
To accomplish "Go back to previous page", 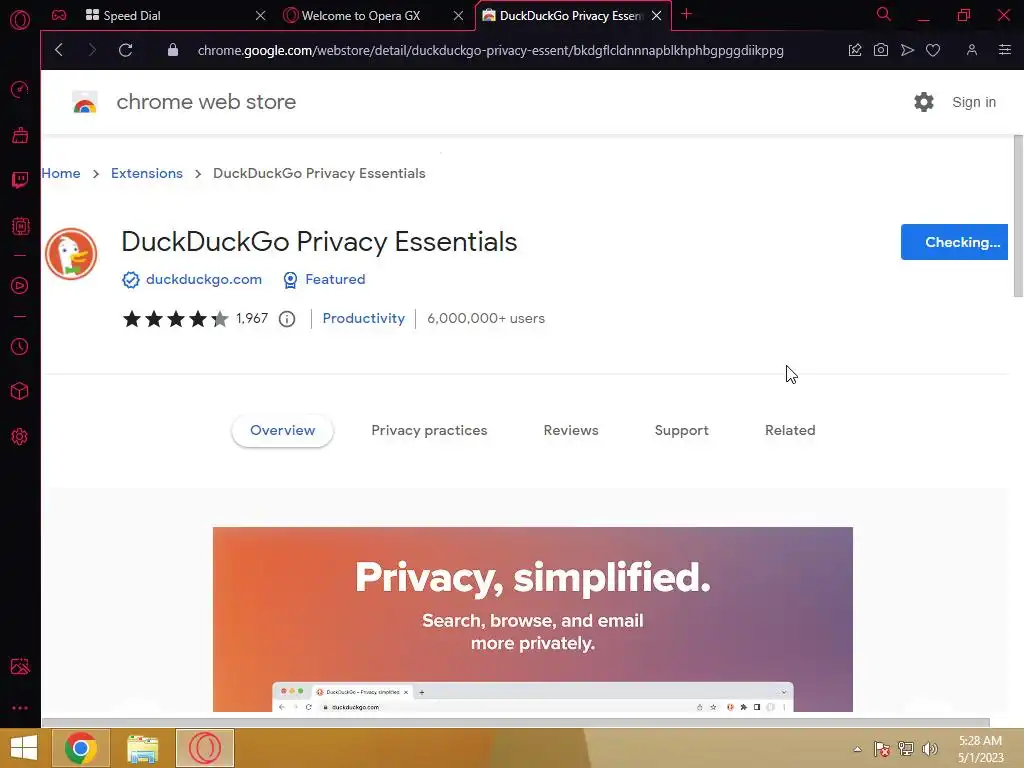I will point(59,50).
